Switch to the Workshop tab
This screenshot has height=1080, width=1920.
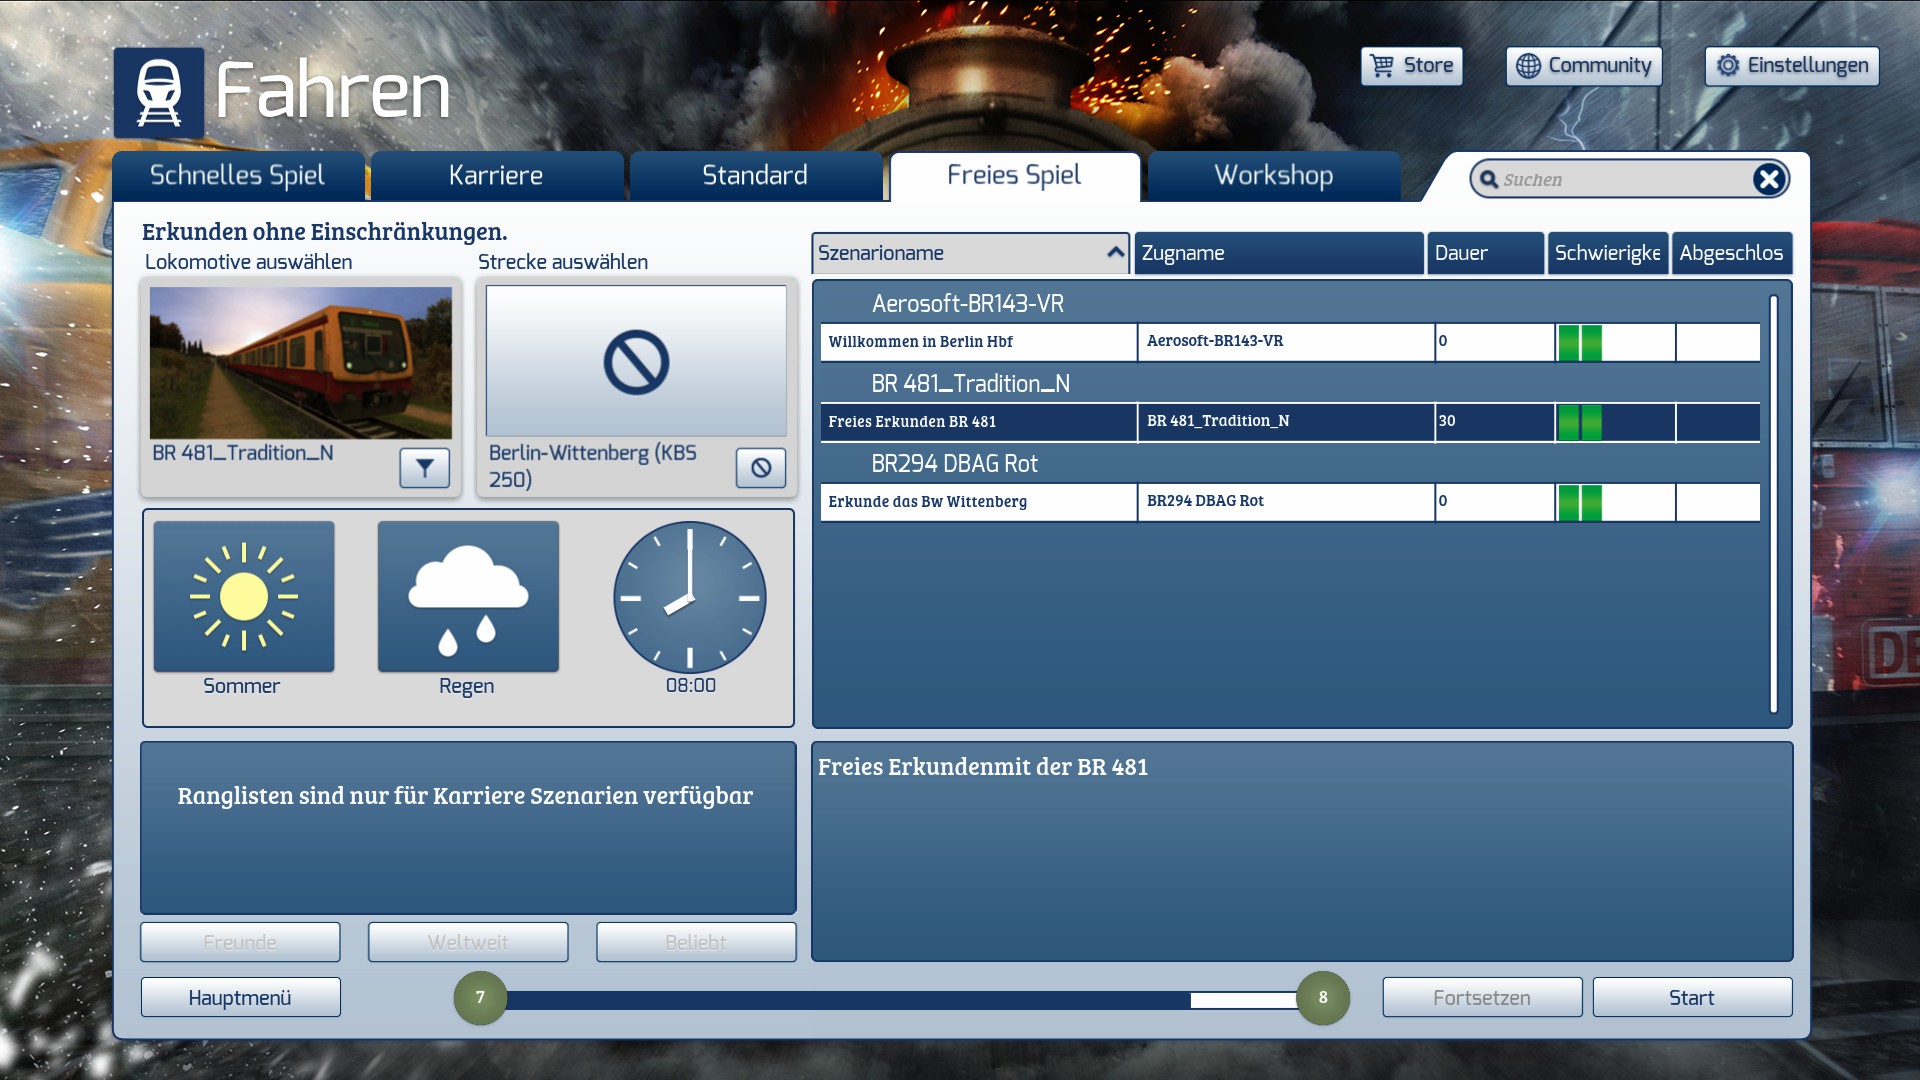(x=1273, y=176)
